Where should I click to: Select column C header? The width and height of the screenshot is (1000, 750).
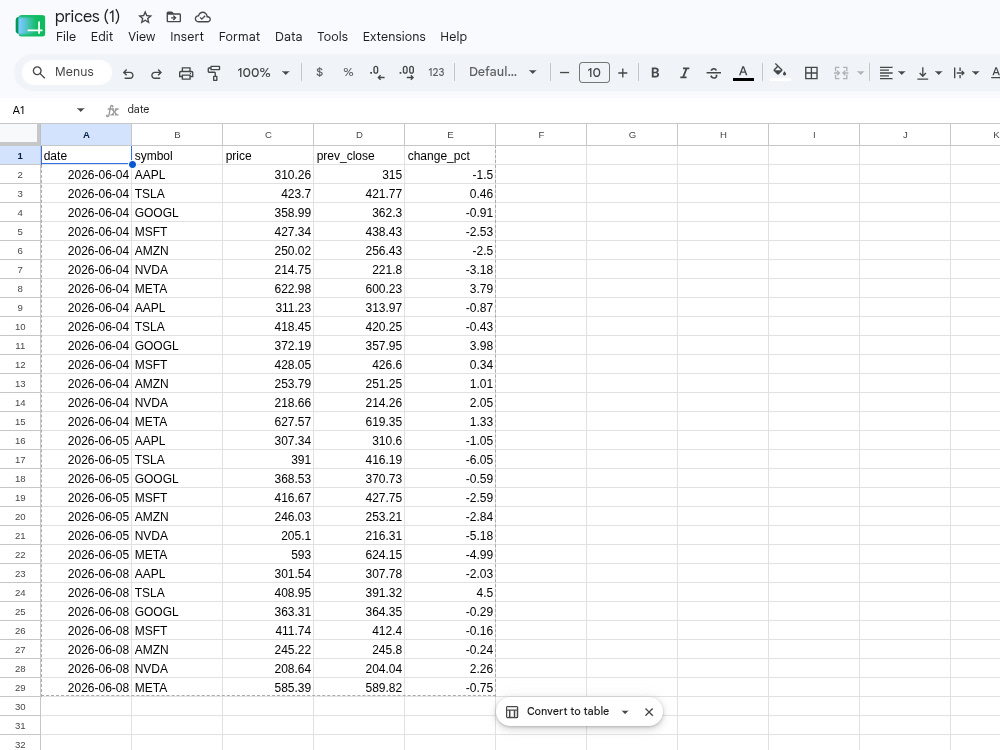pyautogui.click(x=268, y=135)
